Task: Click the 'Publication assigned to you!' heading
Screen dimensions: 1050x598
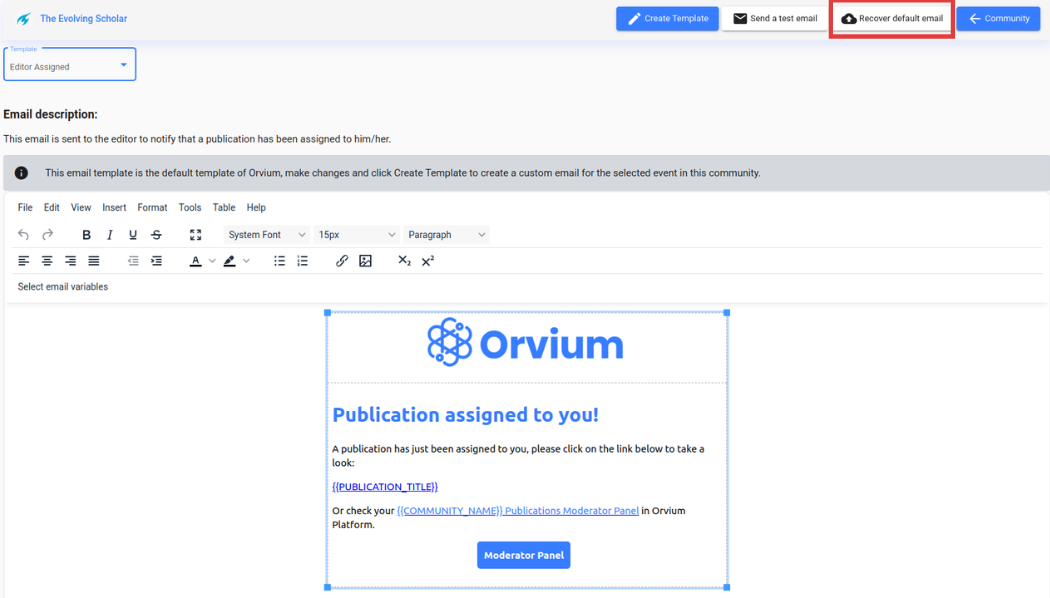Action: [x=465, y=415]
